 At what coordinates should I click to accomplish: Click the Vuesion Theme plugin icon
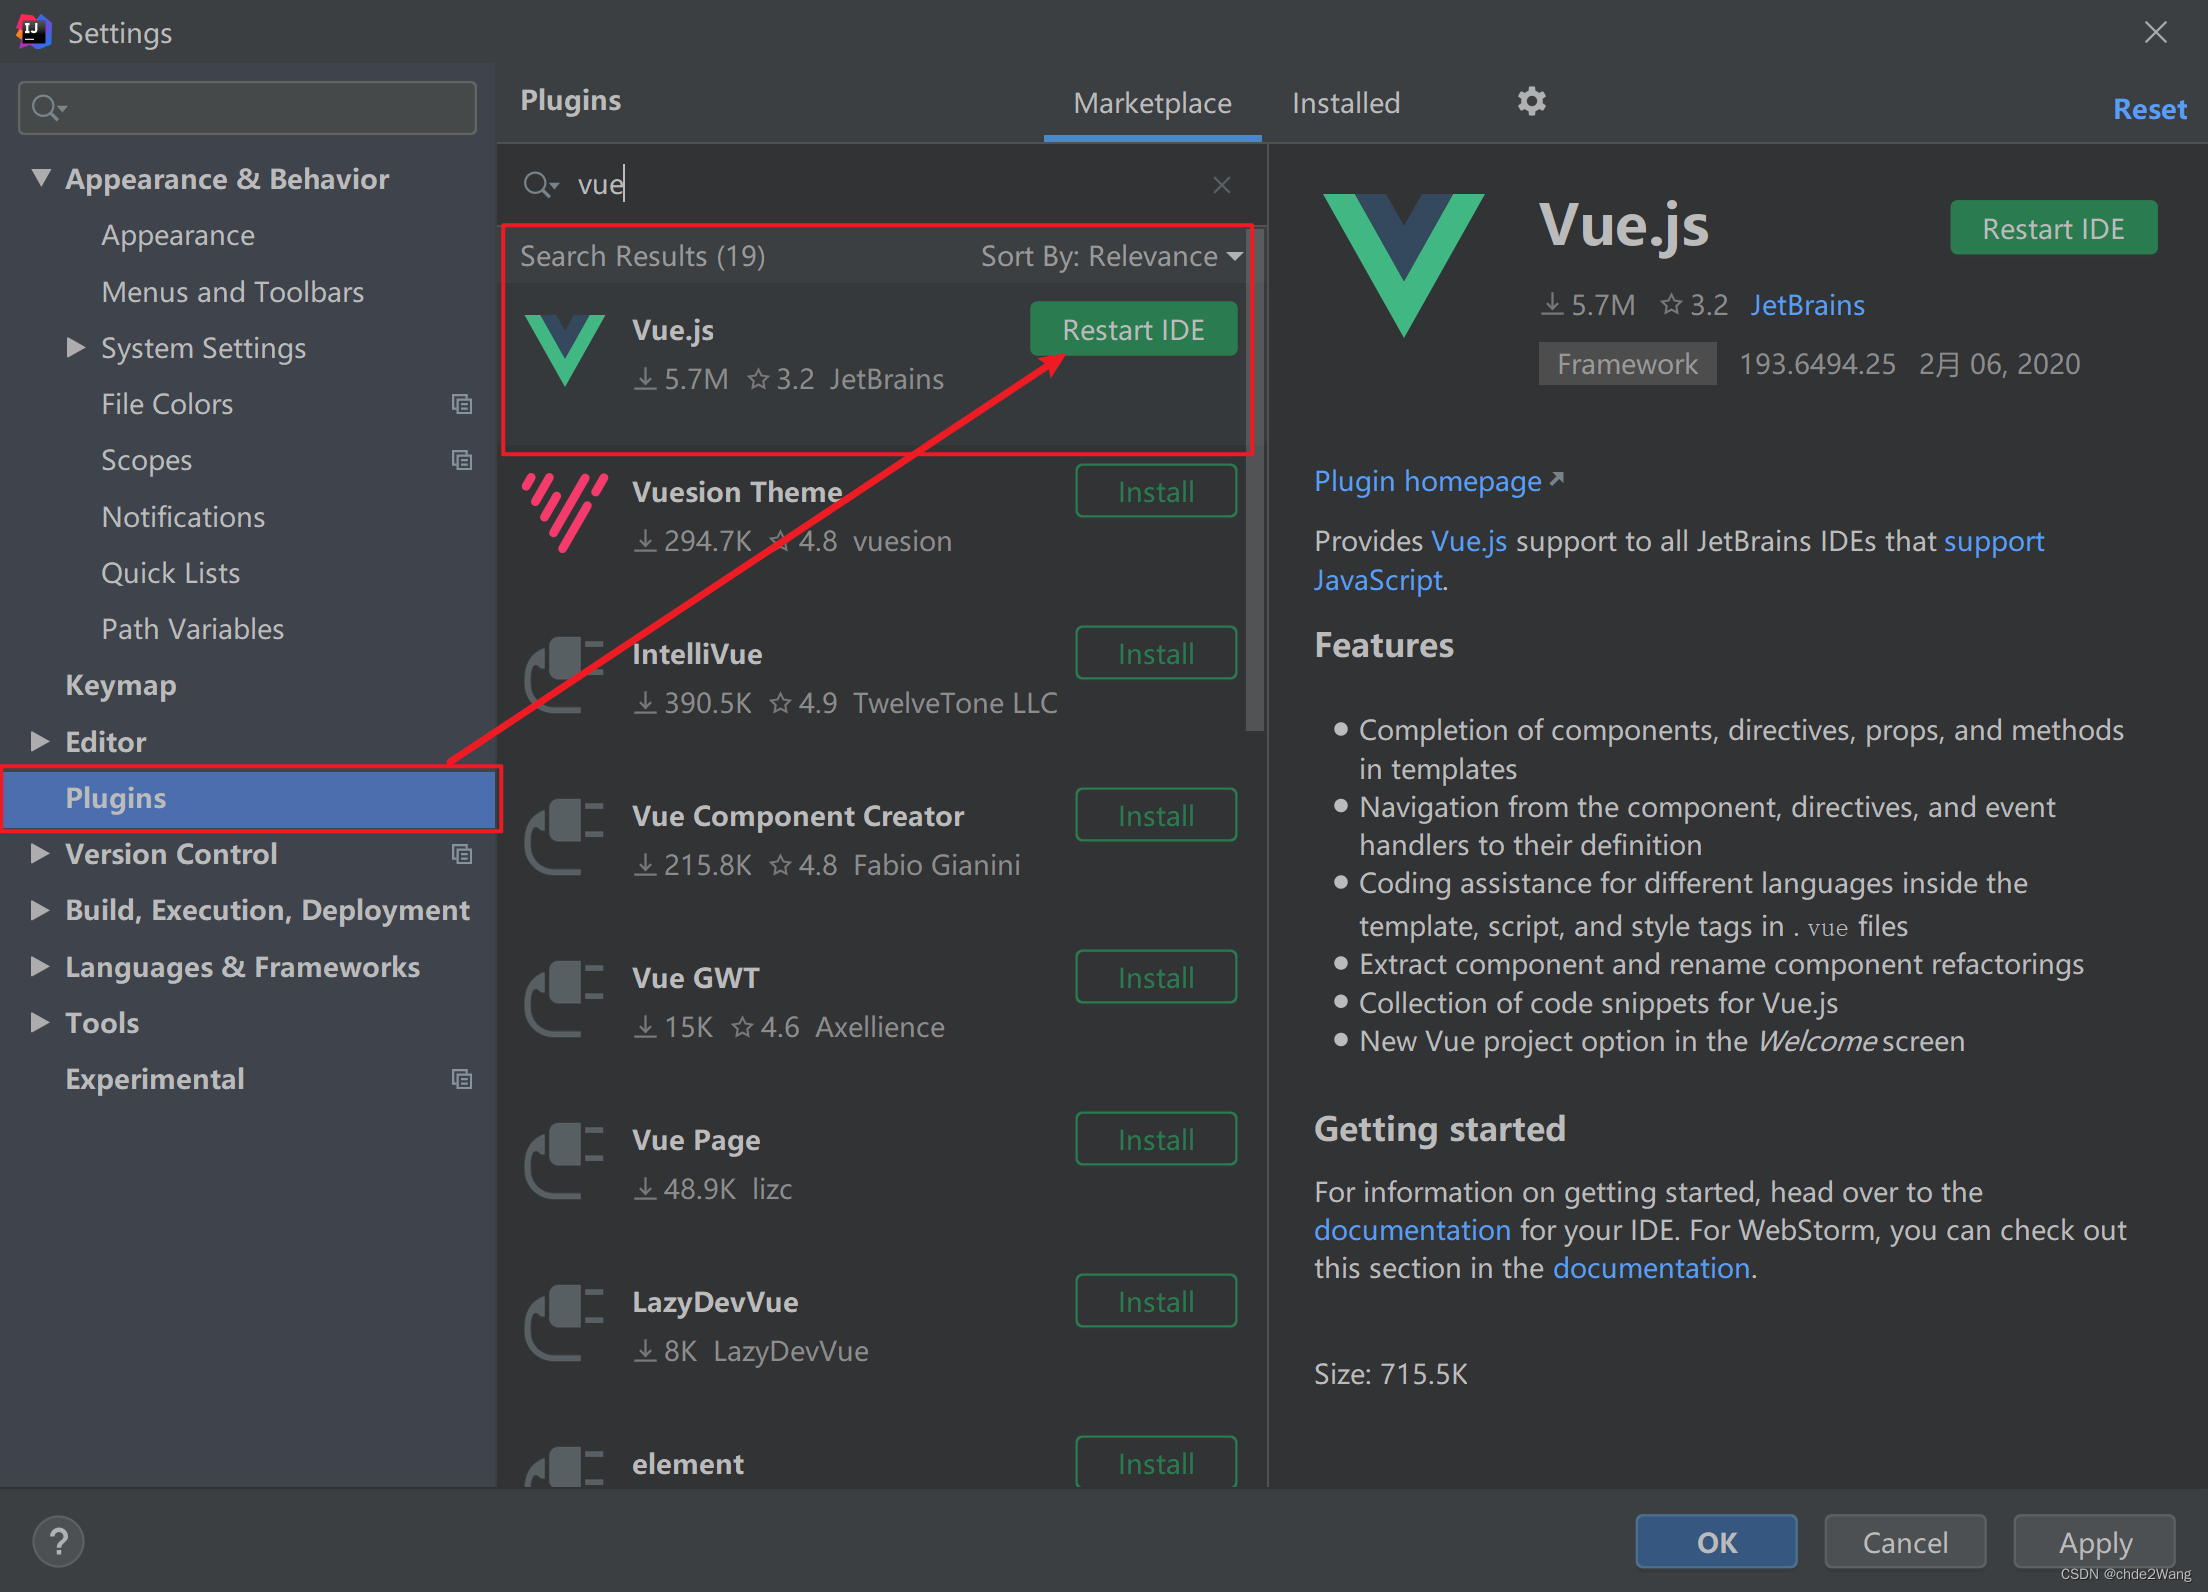point(565,512)
